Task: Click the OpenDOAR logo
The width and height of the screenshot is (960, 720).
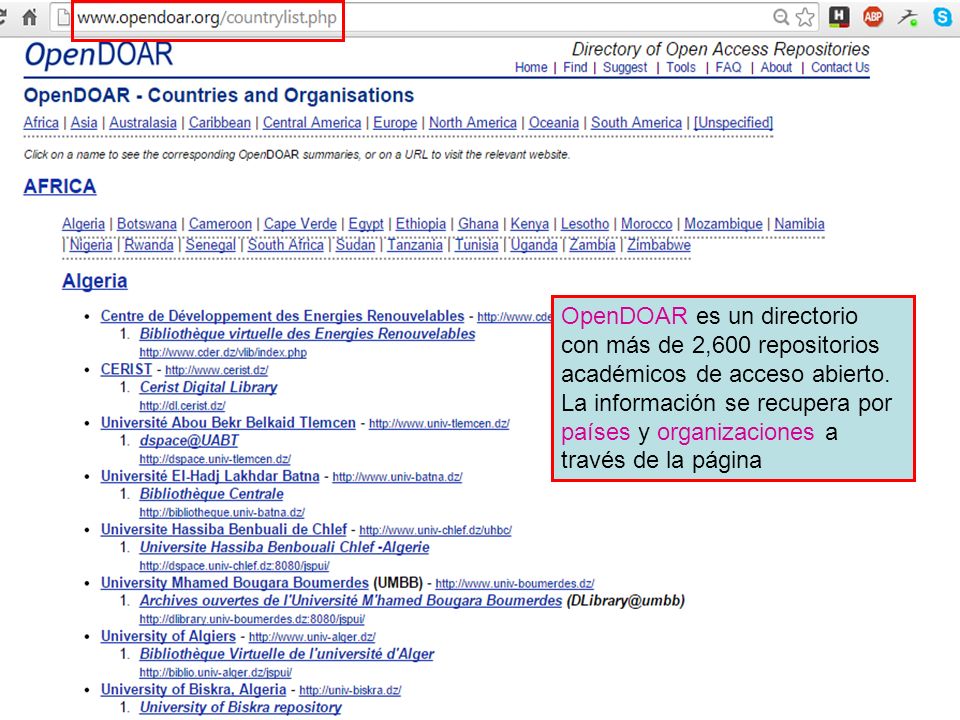Action: [99, 54]
